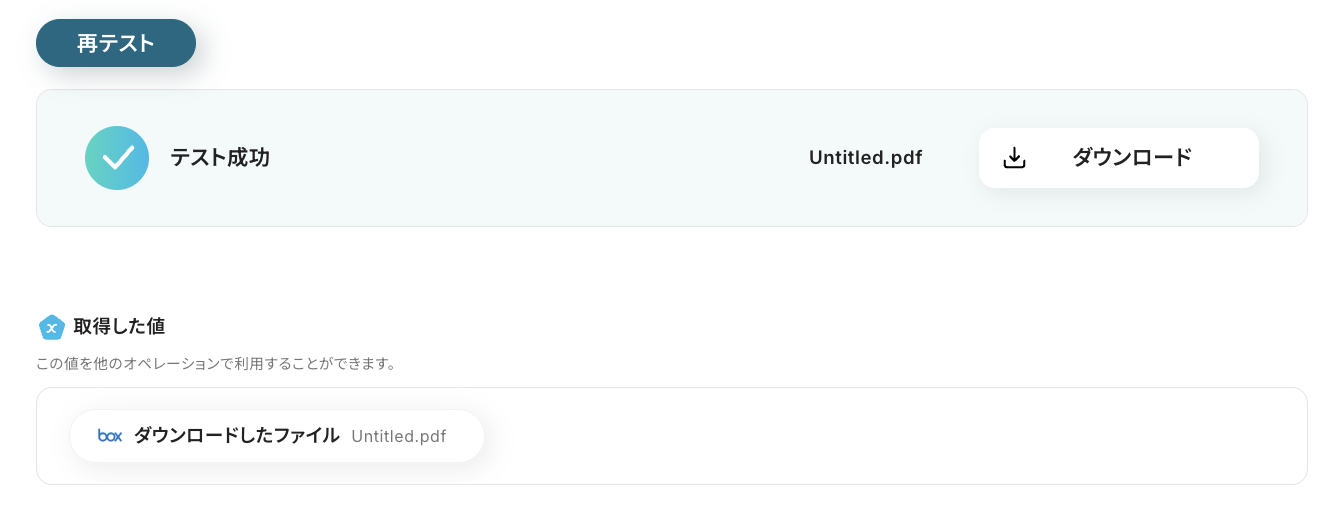
Task: Click Untitled.pdf inside the Box value chip
Action: pos(398,436)
